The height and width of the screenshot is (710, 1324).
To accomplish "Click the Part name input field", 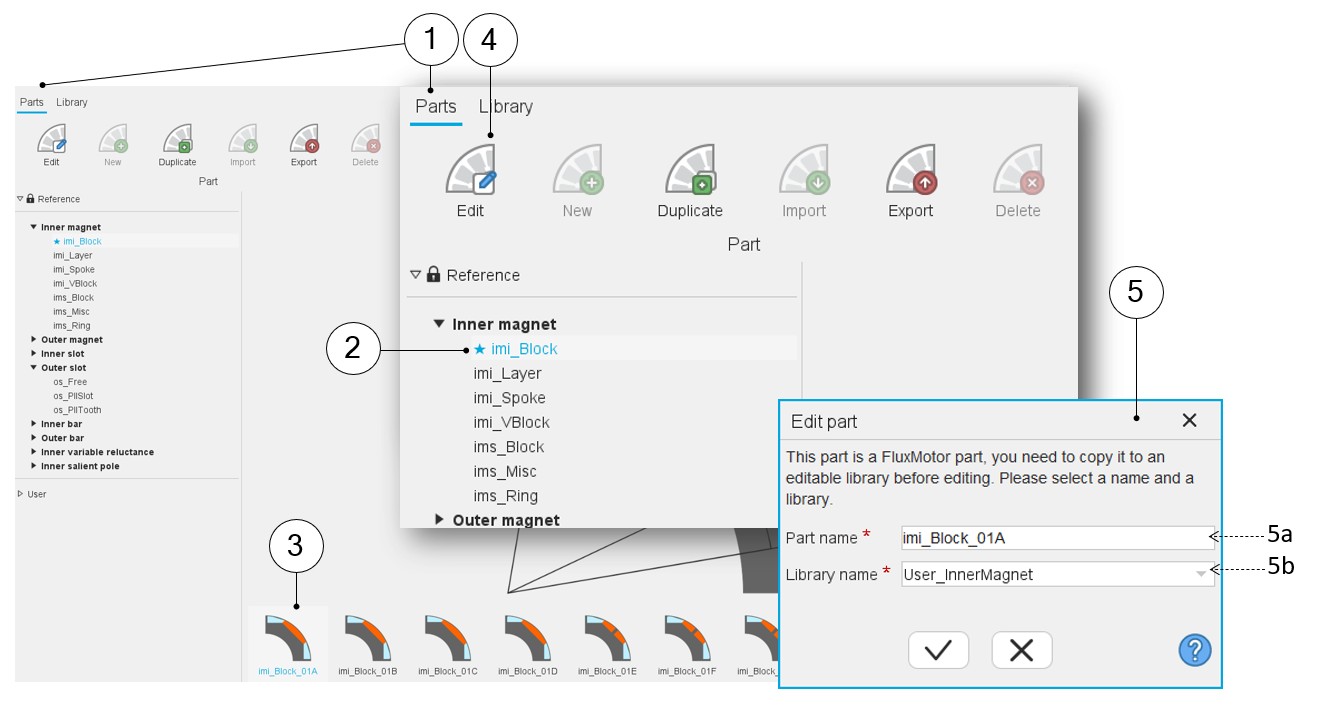I will (1057, 538).
